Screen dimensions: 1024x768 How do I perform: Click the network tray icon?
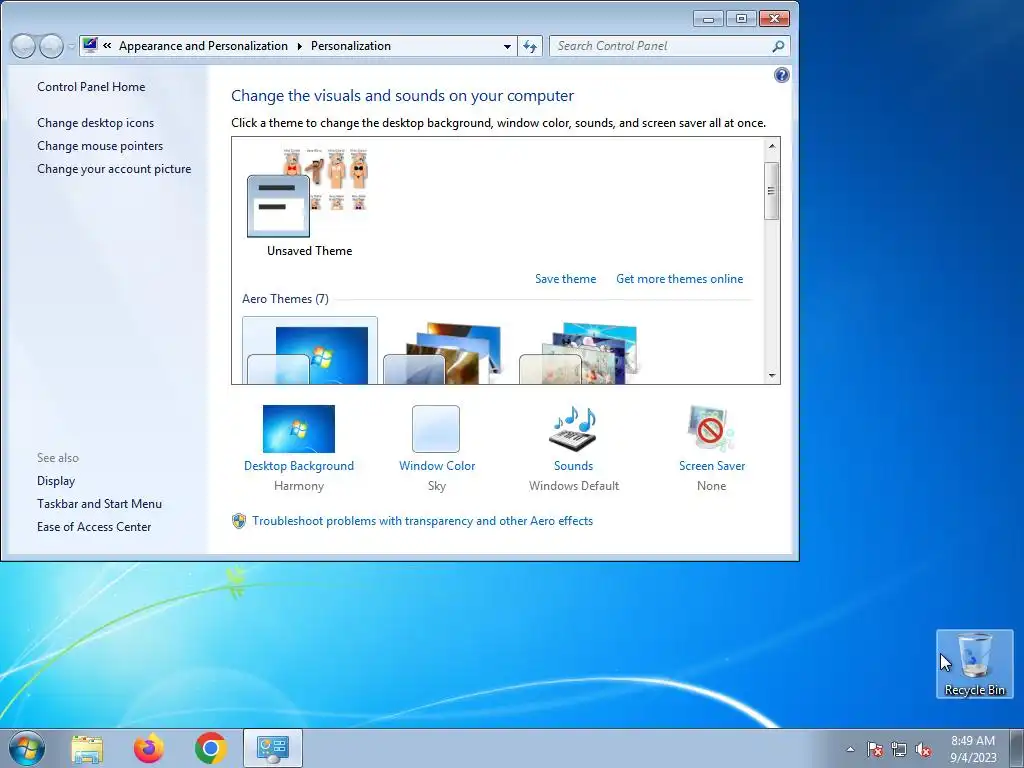pos(899,749)
